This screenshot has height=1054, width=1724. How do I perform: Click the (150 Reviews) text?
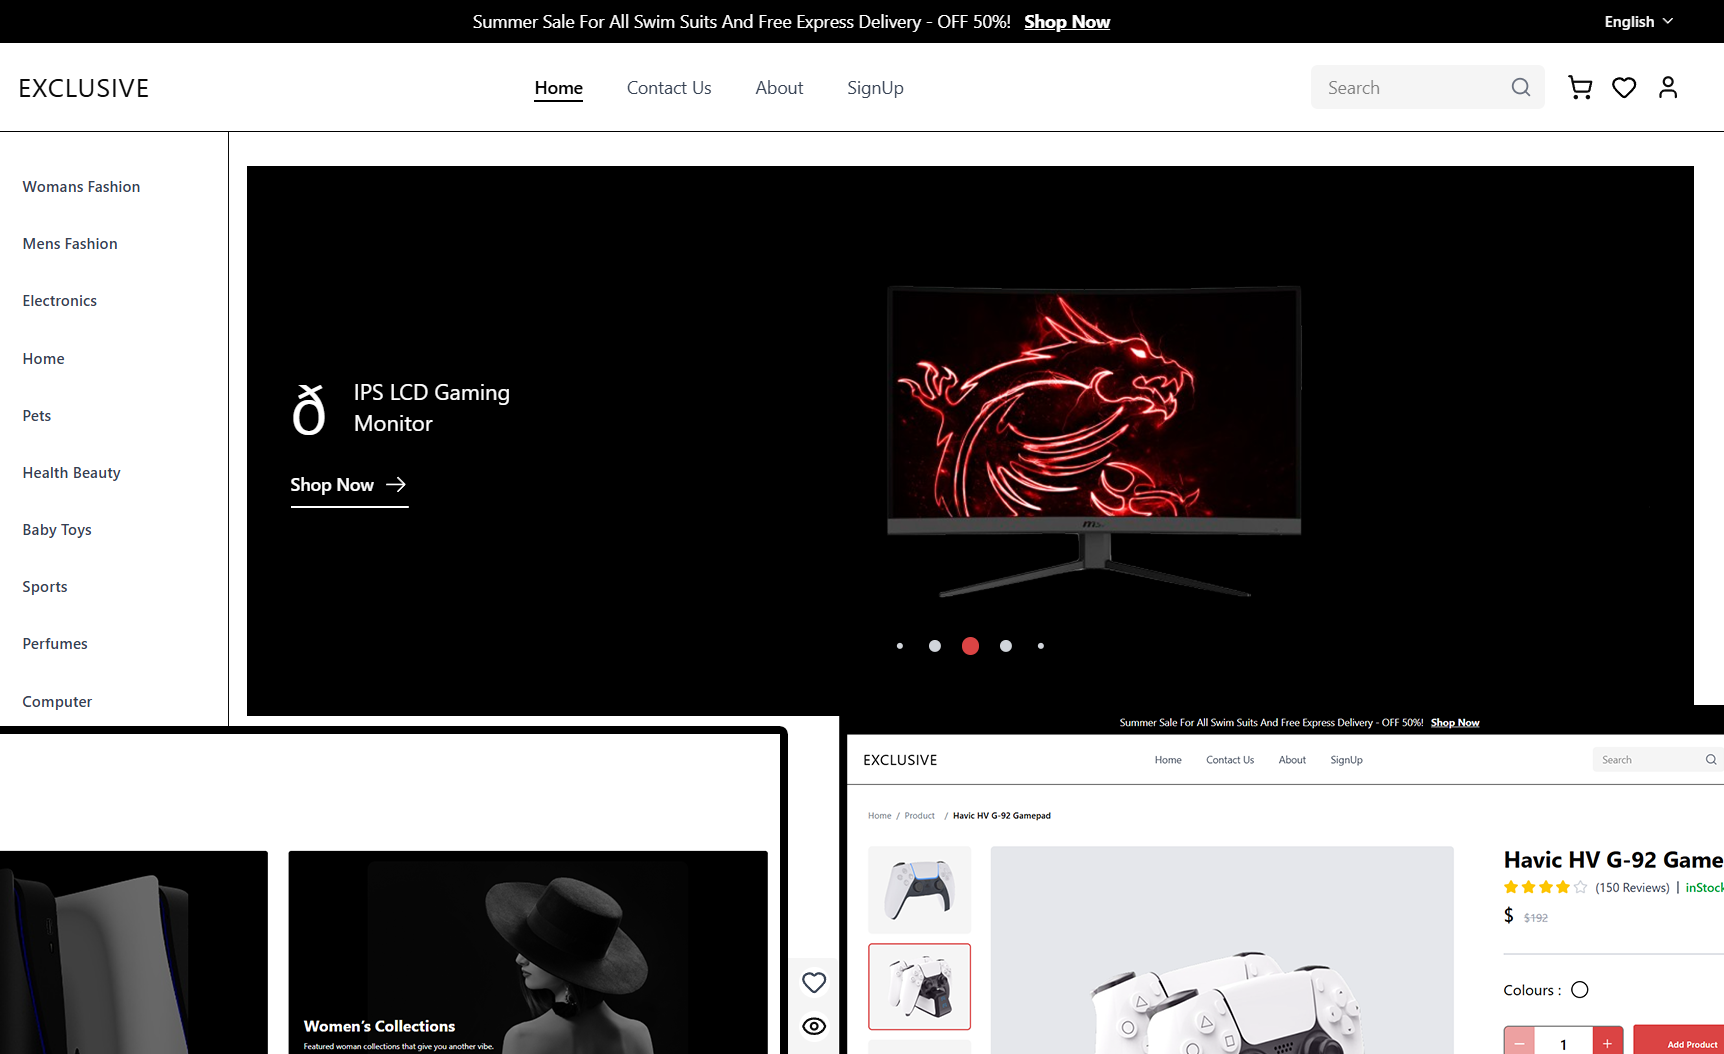(x=1632, y=888)
